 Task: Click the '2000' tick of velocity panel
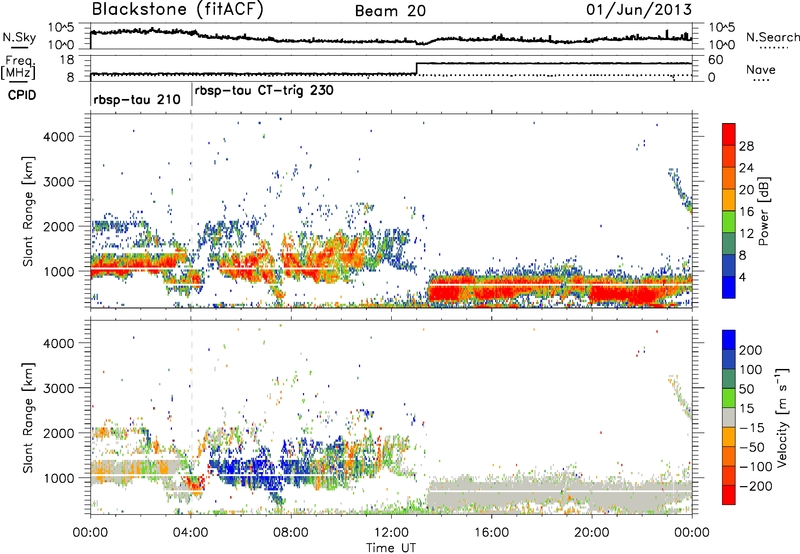tap(59, 433)
